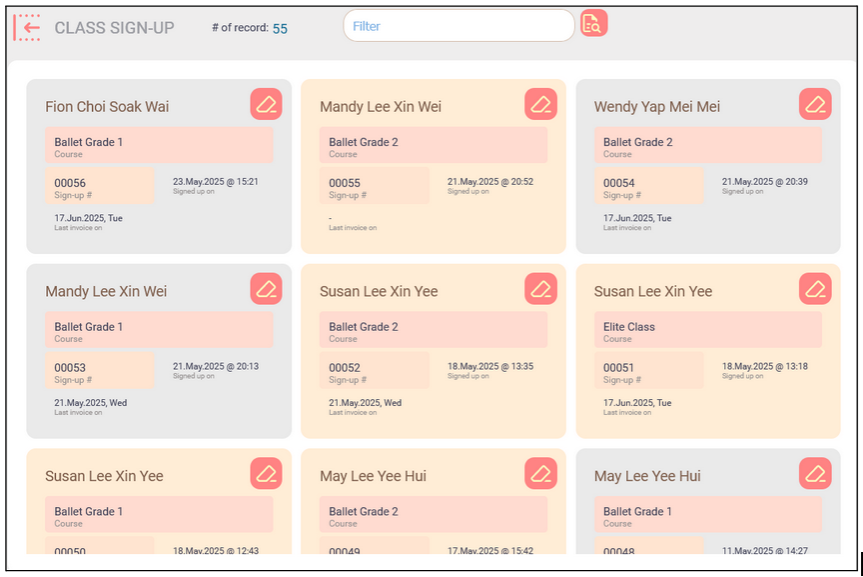The image size is (863, 577).
Task: Edit Mandy Lee Xin Wei's Ballet Grade 2 entry
Action: (540, 103)
